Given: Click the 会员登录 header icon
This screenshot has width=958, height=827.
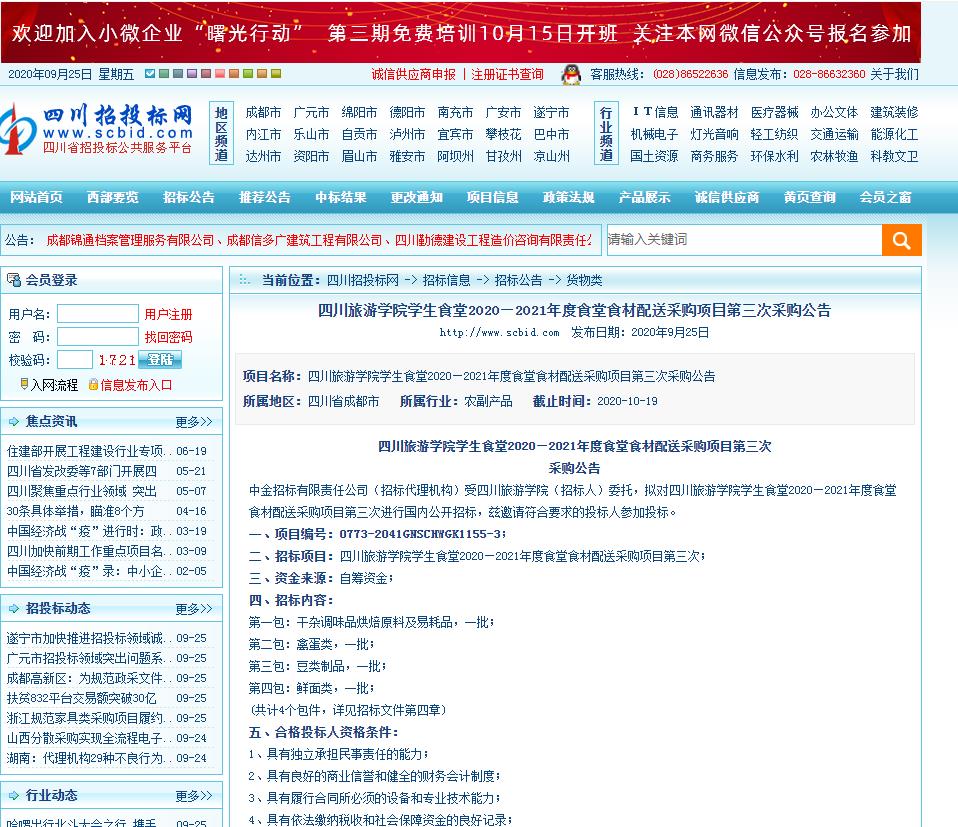Looking at the screenshot, I should [x=13, y=280].
